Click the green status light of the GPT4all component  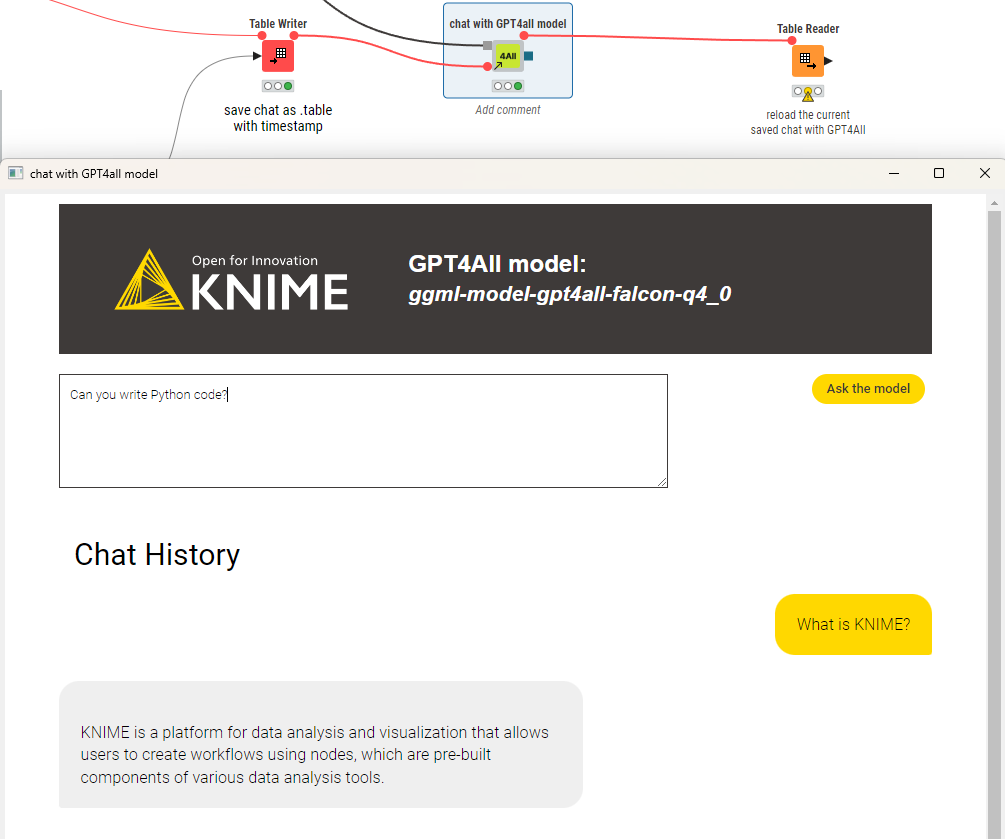519,86
